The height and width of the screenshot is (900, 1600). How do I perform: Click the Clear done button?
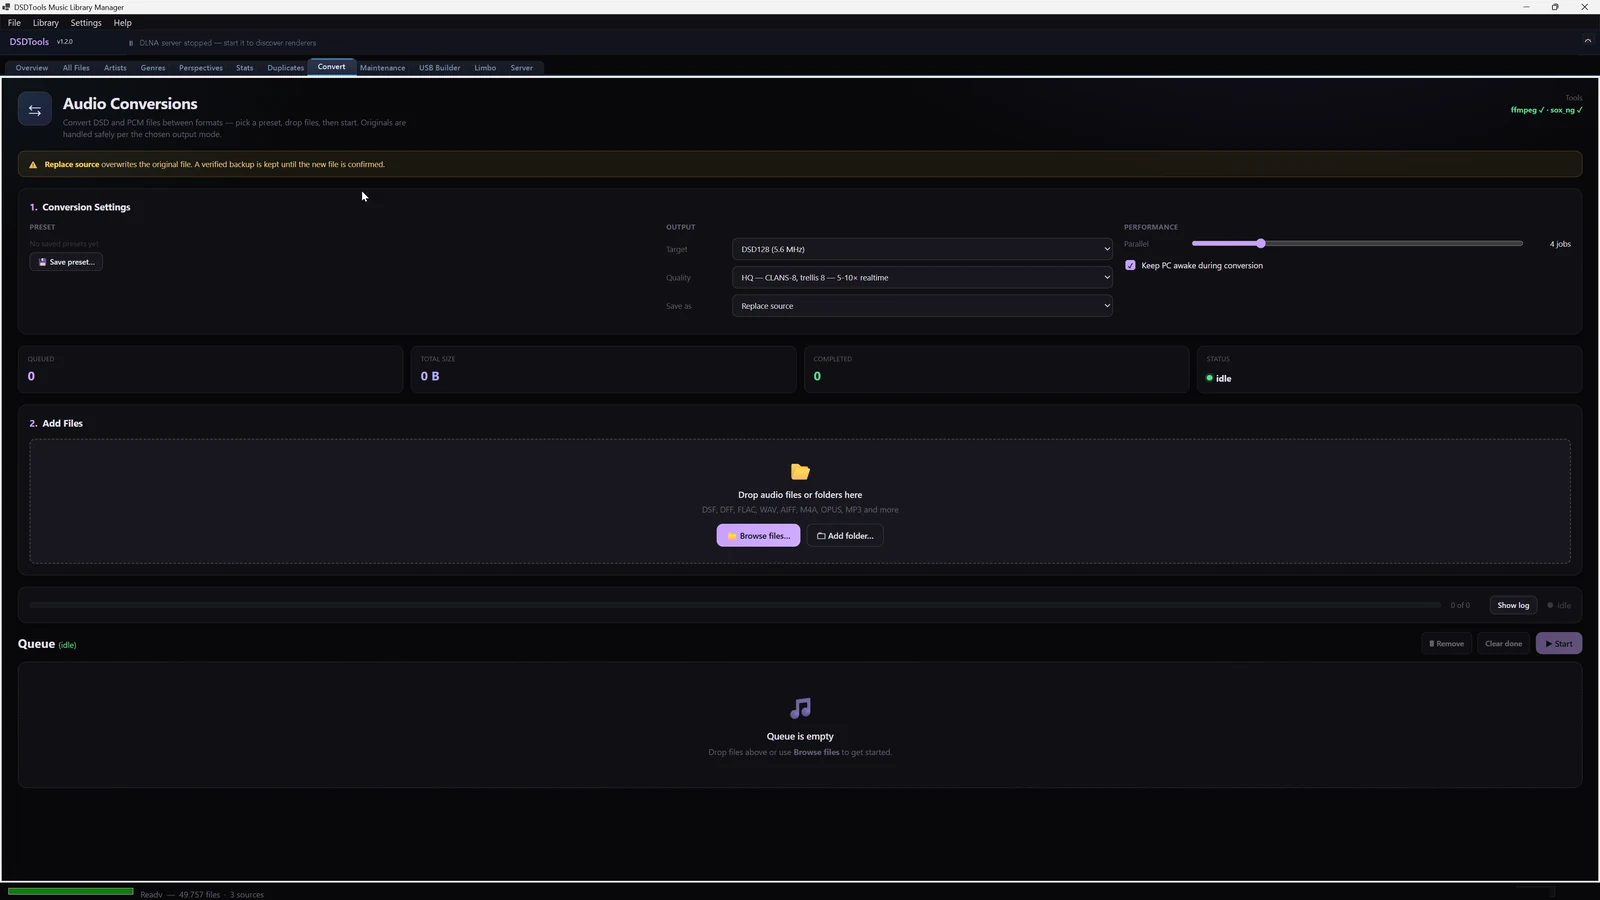[1503, 644]
